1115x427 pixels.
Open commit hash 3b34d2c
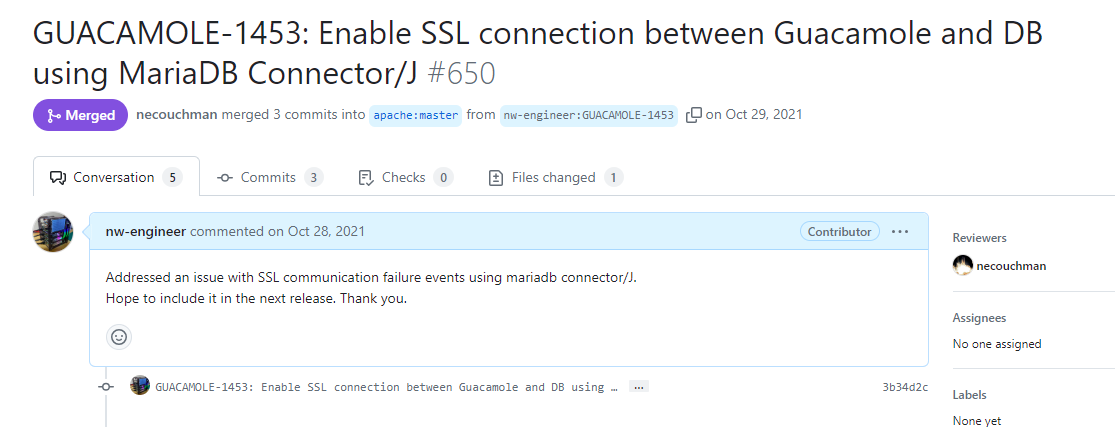905,387
